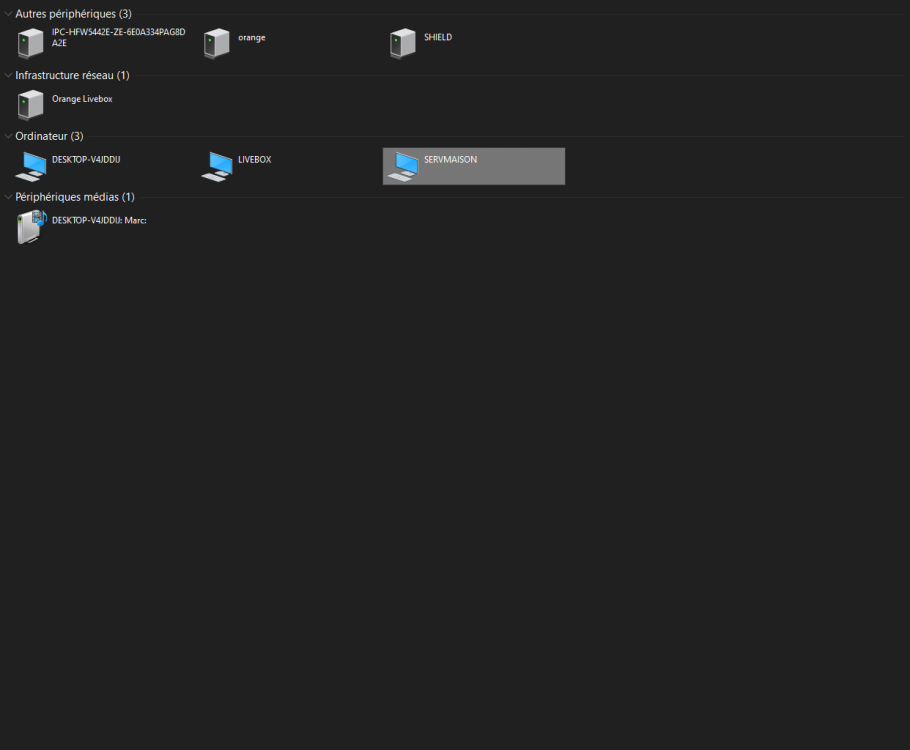Screen dimensions: 910x750
Task: Collapse the Périphériques médias group chevron
Action: point(8,197)
